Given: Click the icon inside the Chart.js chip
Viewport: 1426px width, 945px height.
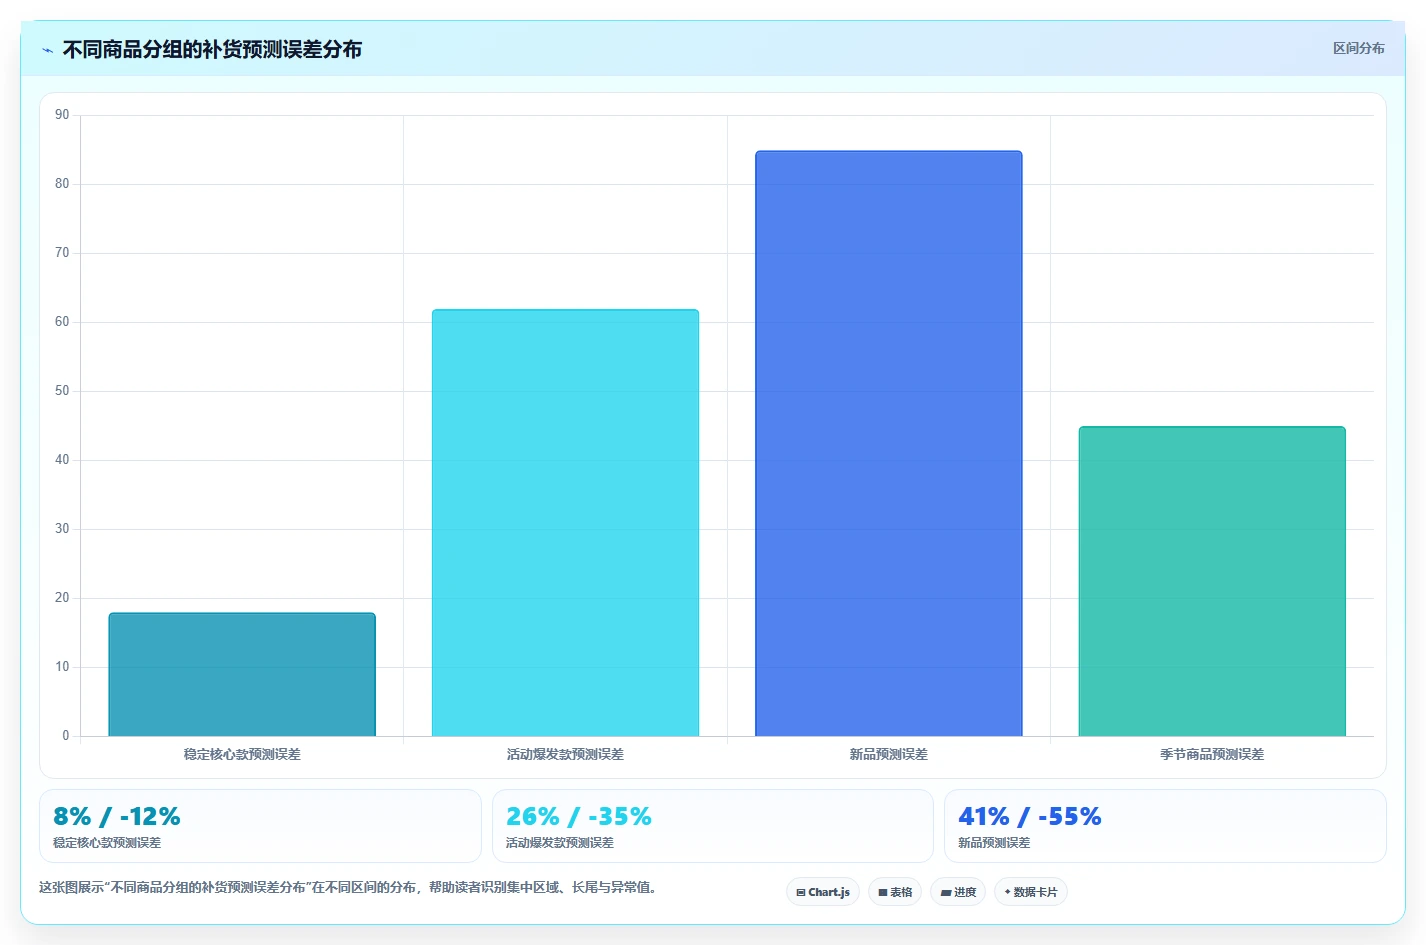Looking at the screenshot, I should [x=801, y=893].
